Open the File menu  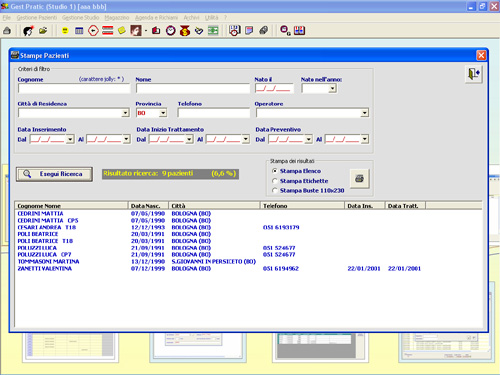[x=7, y=17]
